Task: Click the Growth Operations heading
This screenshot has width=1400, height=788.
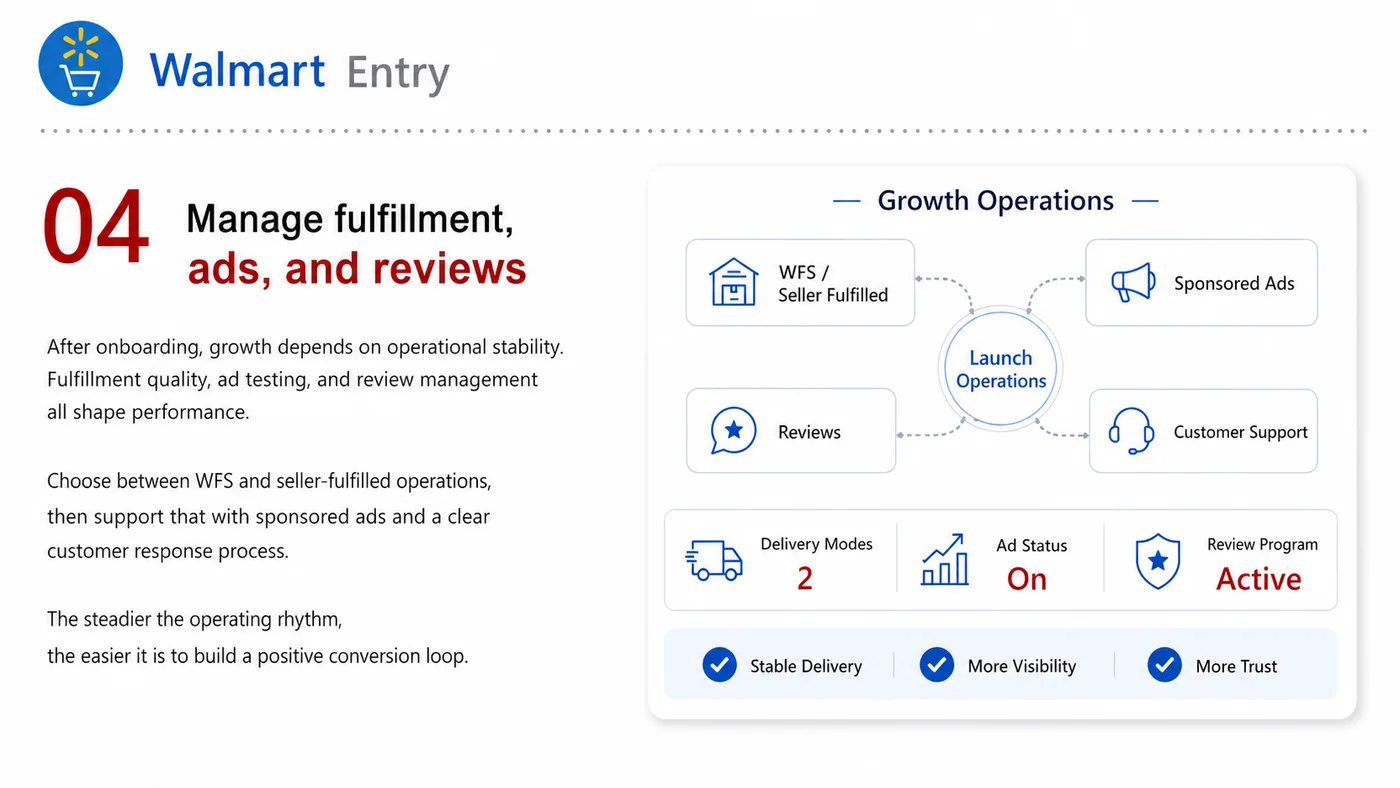Action: 995,201
